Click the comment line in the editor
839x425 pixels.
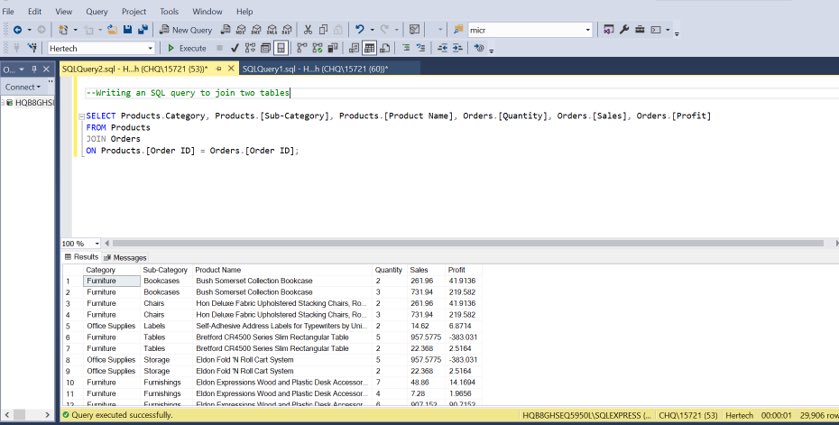(188, 93)
